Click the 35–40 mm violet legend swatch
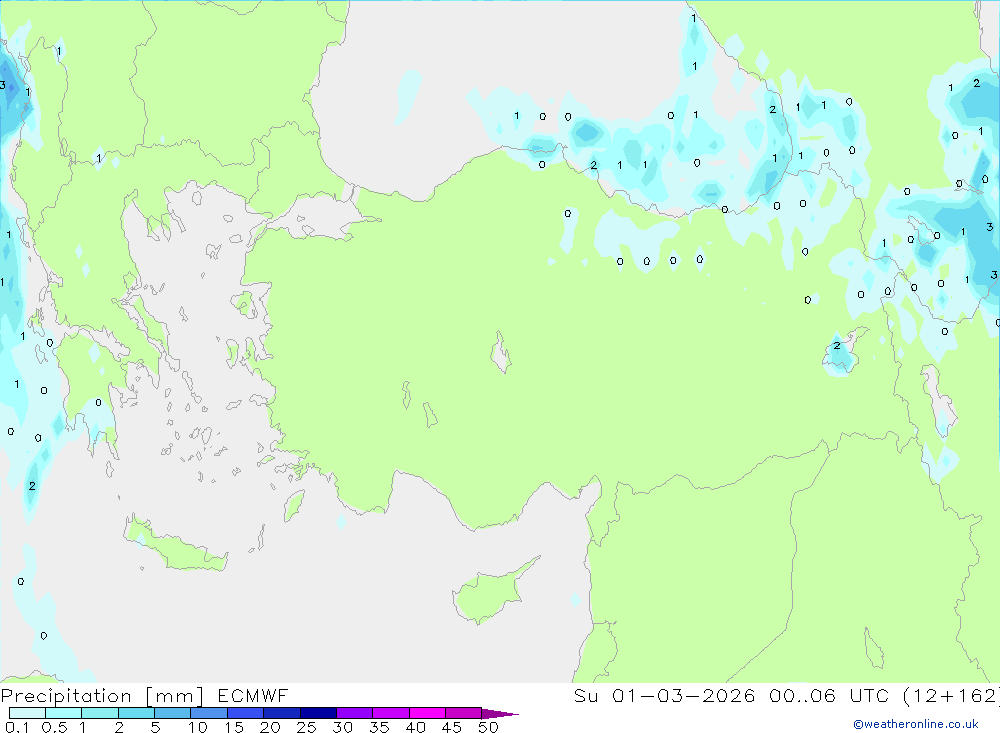1000x733 pixels. coord(391,713)
